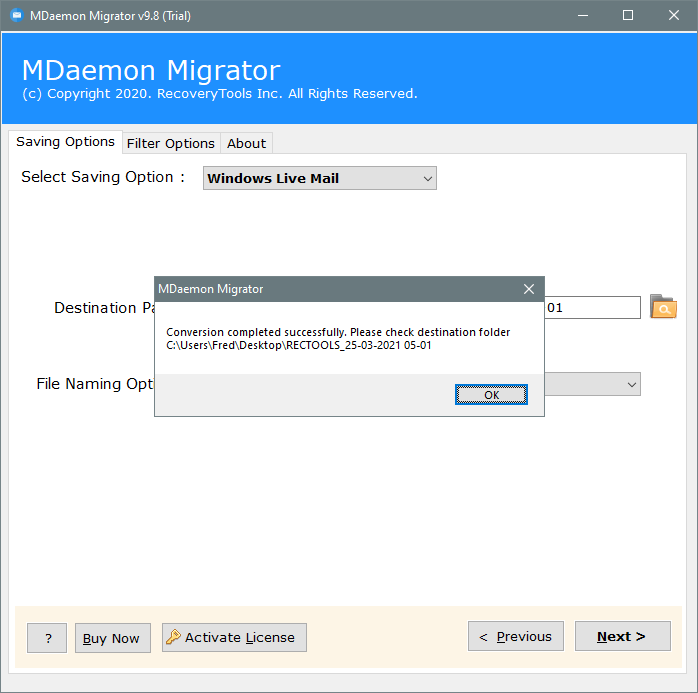Click the MDaemon Migrator header title text
This screenshot has width=698, height=693.
pos(151,70)
